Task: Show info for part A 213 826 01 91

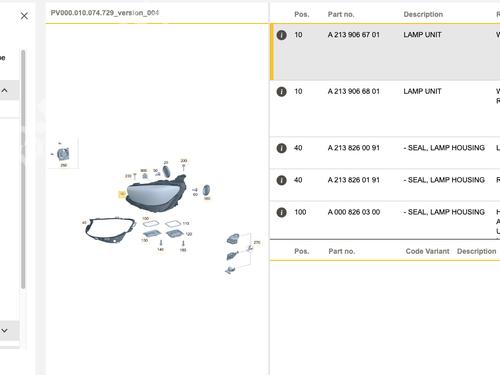Action: [281, 180]
